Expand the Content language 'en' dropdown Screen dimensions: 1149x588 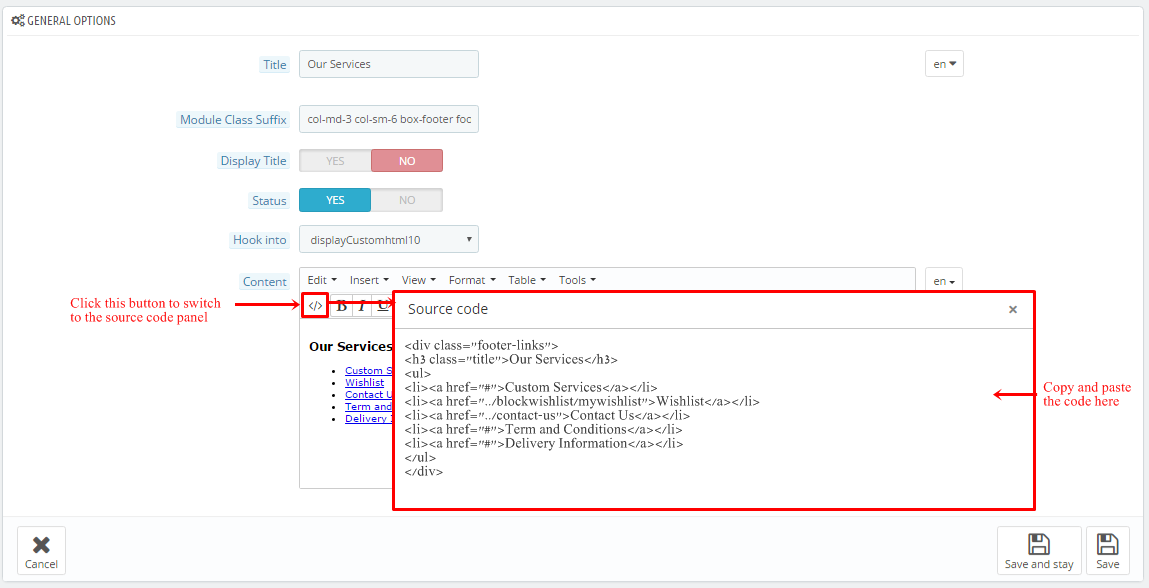pos(944,282)
